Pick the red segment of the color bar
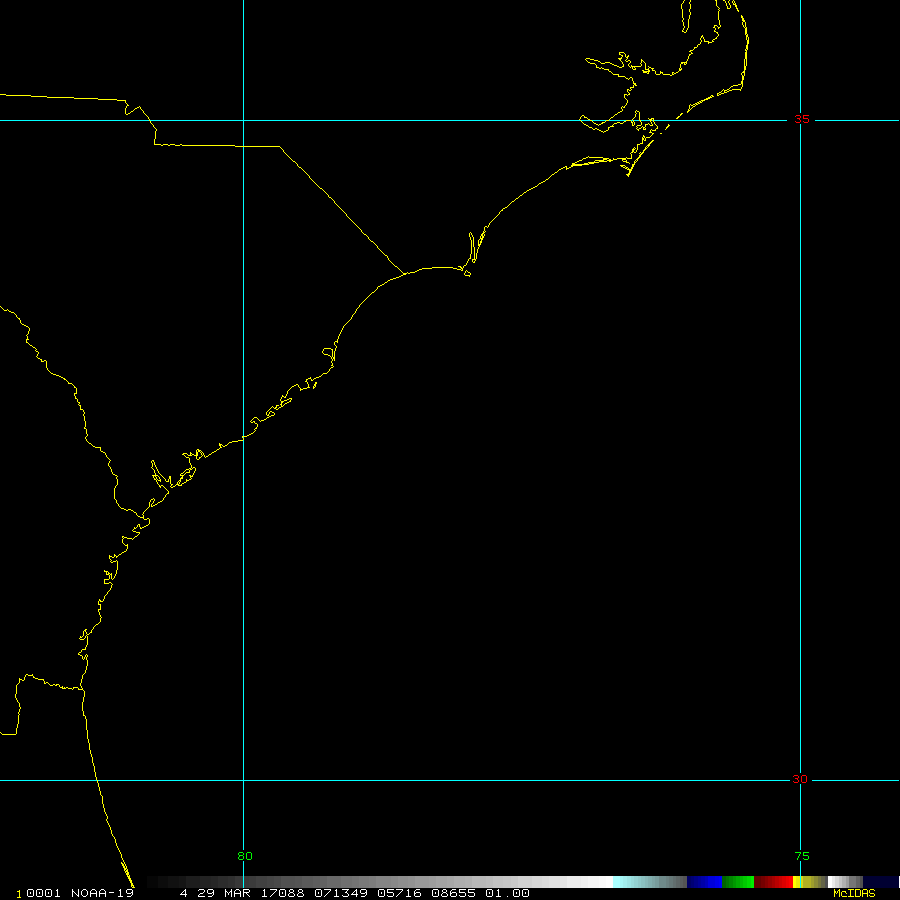 [x=773, y=882]
